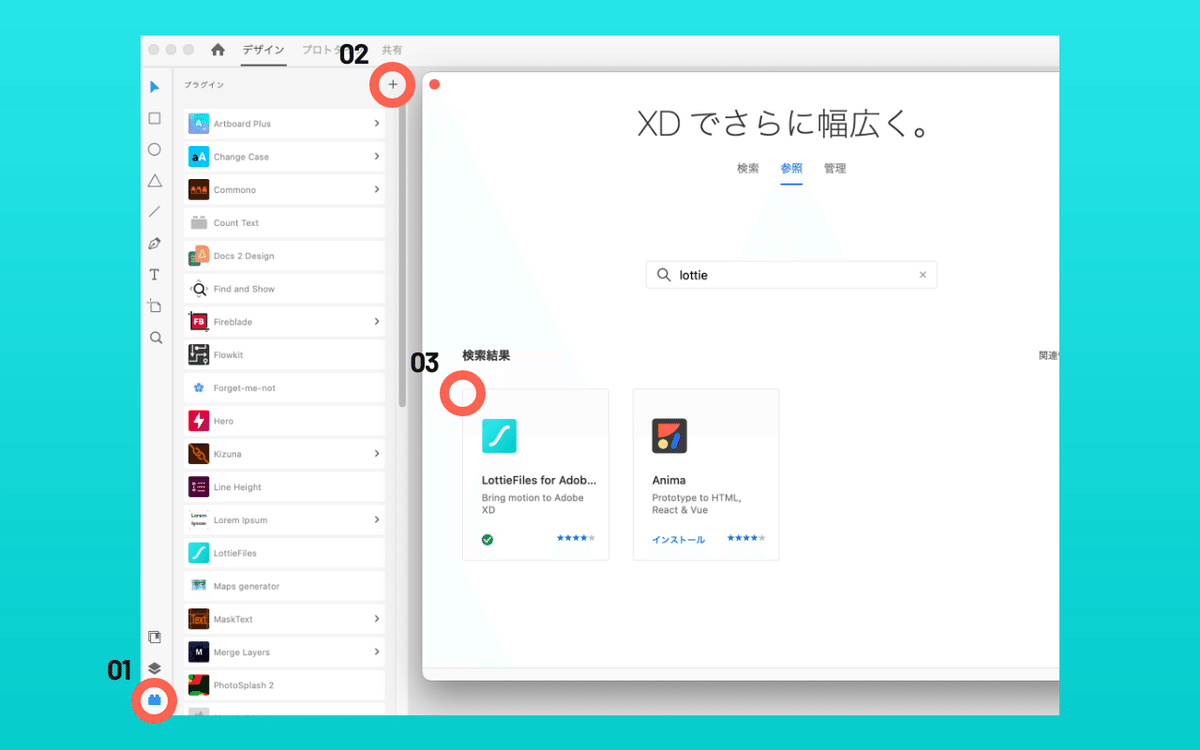Click the green installed checkmark on LottieFiles card
Image resolution: width=1200 pixels, height=750 pixels.
pos(487,539)
